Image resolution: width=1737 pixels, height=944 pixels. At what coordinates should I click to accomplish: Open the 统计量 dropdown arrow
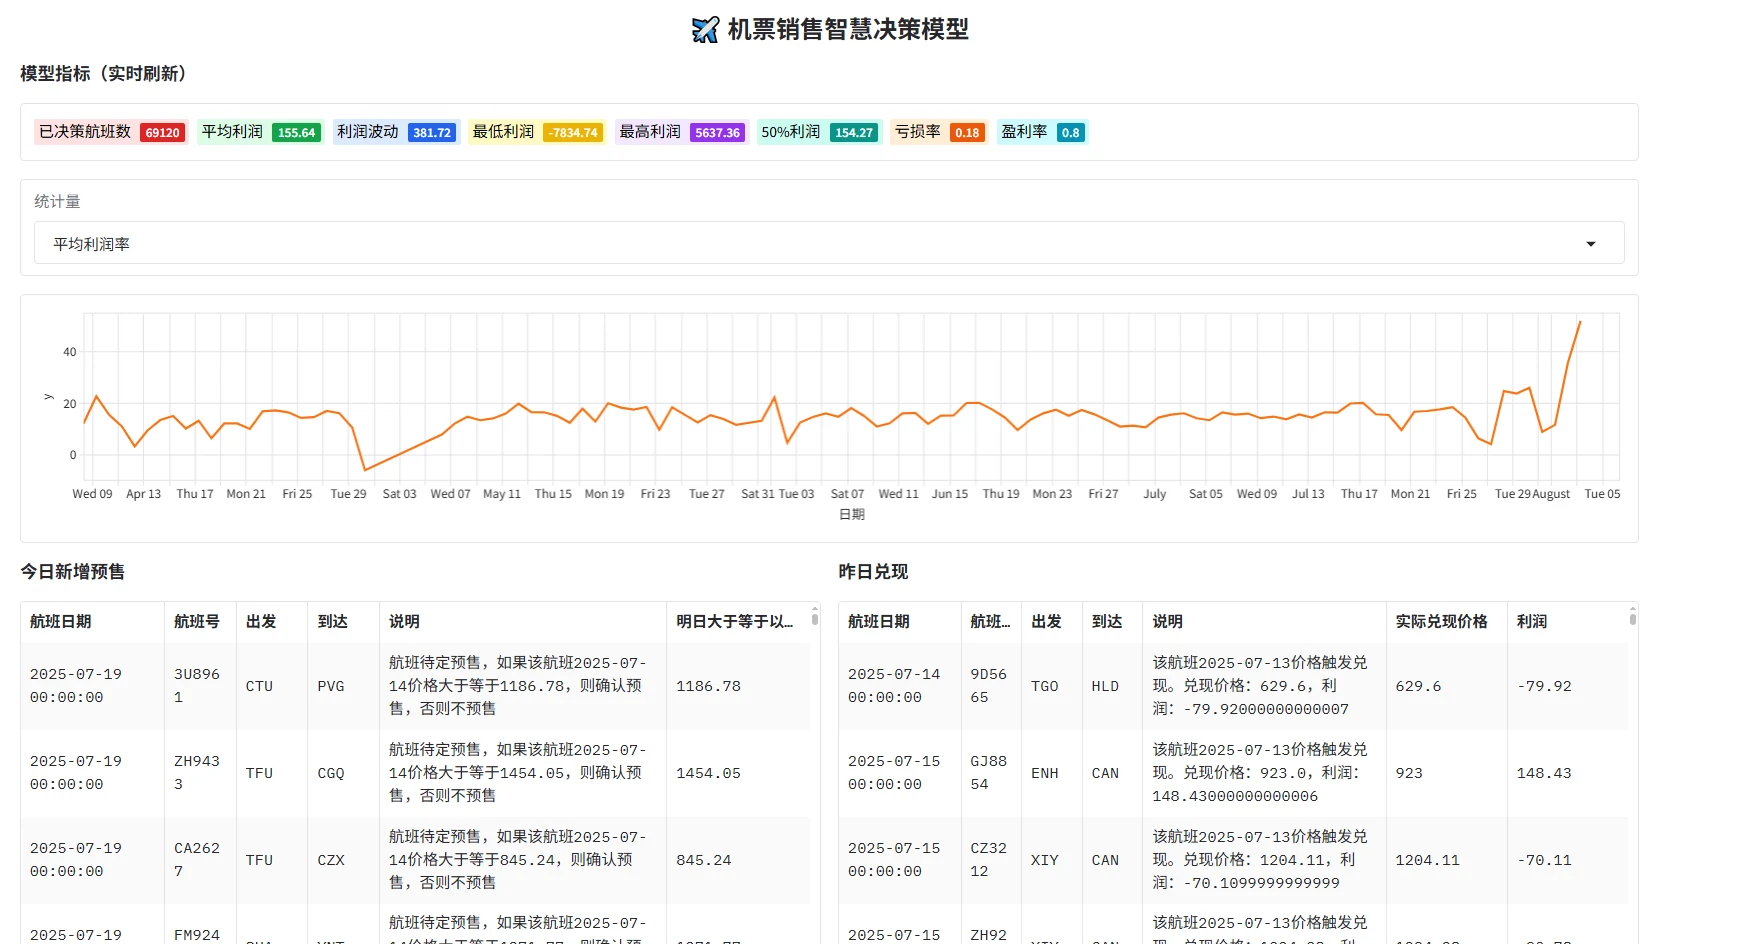coord(1590,244)
